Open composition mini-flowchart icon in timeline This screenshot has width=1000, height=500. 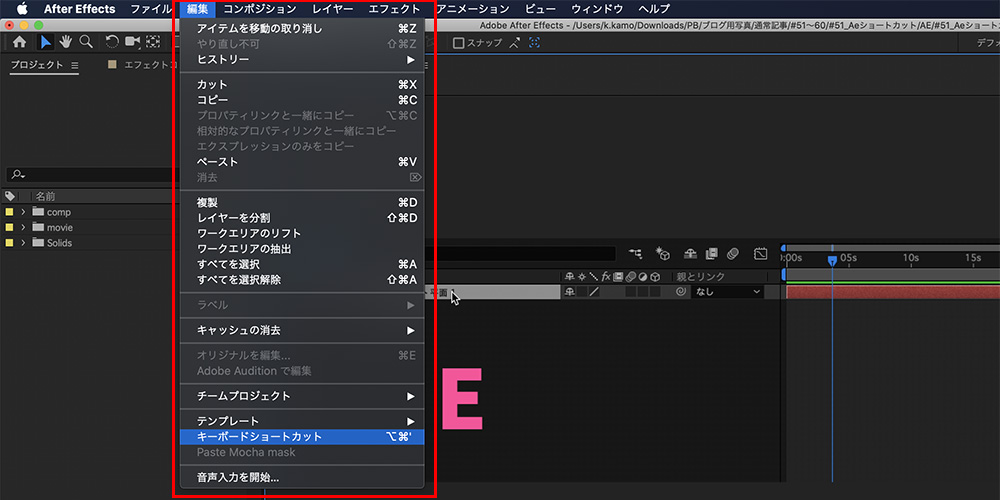[635, 254]
